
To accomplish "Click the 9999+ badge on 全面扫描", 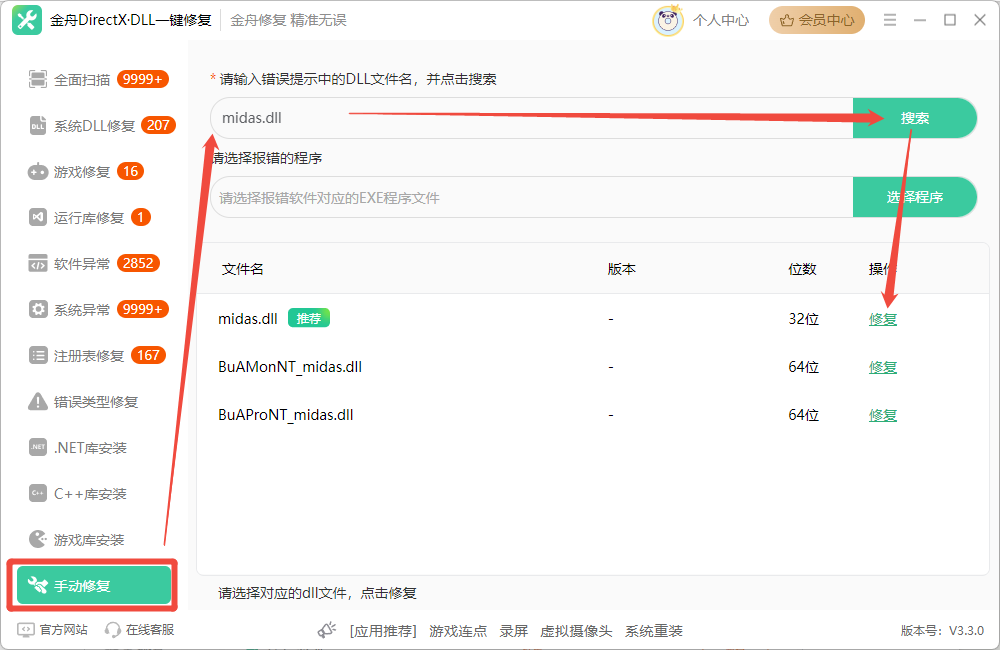I will (x=143, y=79).
